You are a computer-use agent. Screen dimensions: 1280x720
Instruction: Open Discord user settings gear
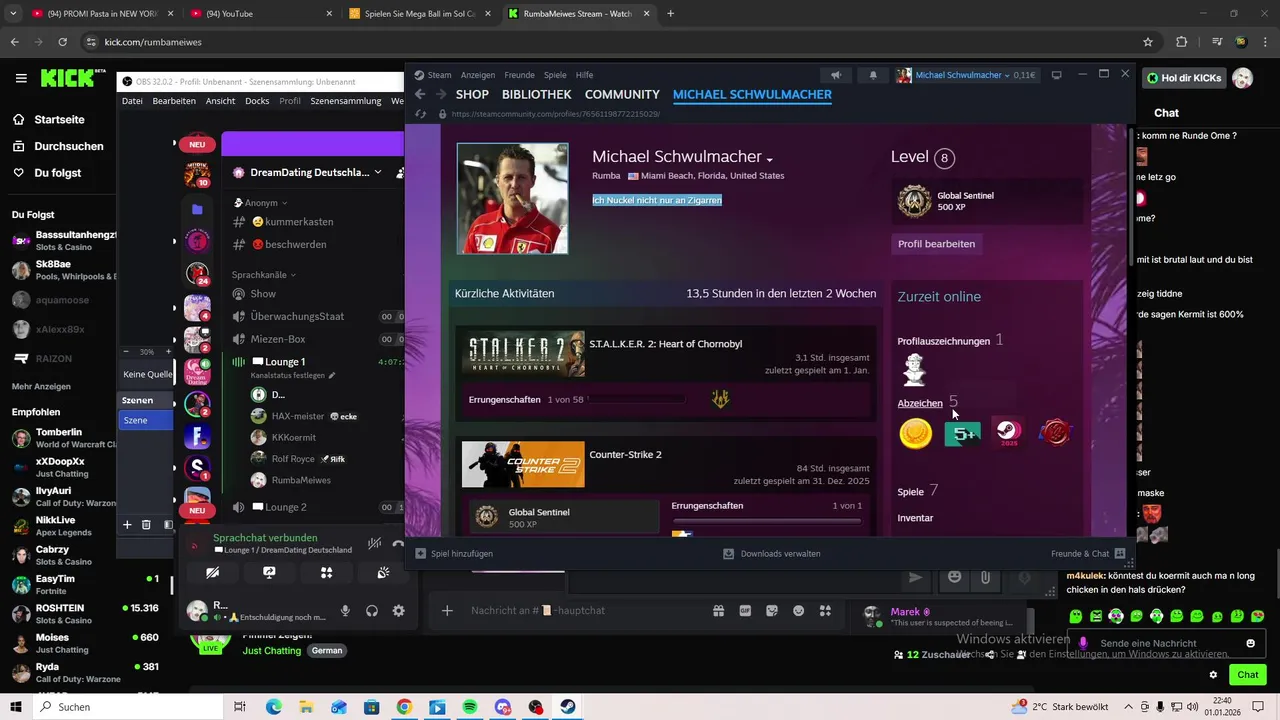coord(398,611)
